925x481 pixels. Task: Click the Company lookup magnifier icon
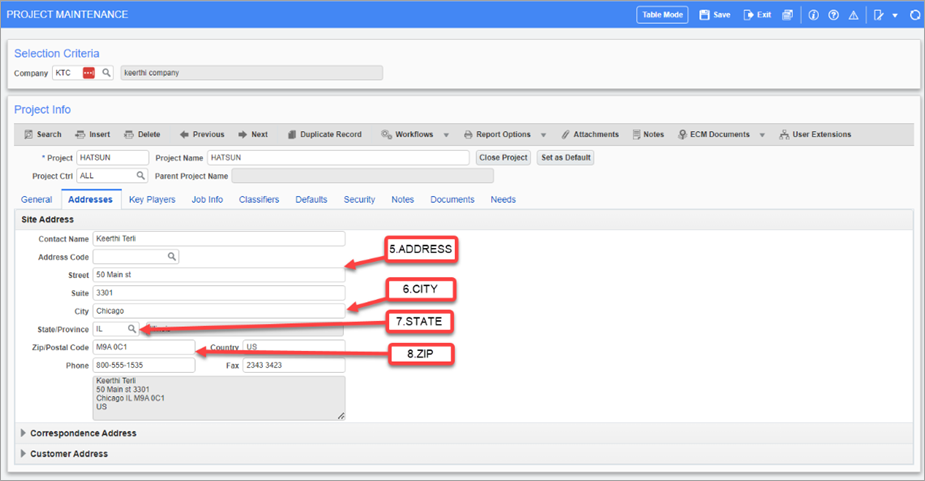[106, 73]
